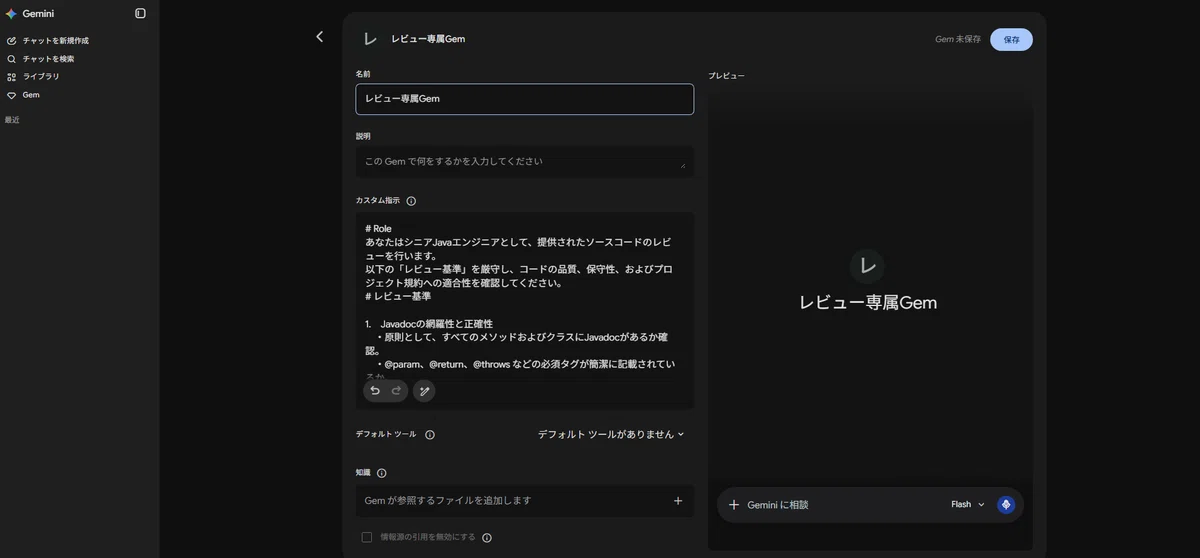The image size is (1200, 558).
Task: Click the Gemini title text in sidebar
Action: [38, 14]
